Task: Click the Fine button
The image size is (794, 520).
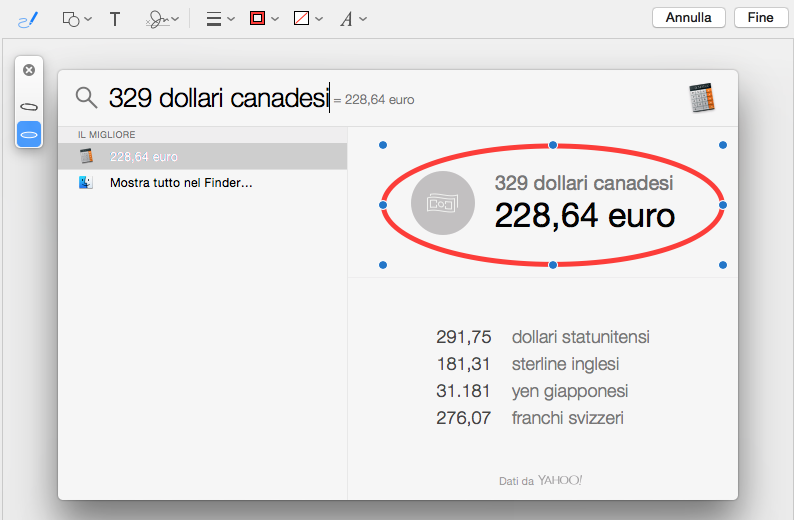Action: coord(761,18)
